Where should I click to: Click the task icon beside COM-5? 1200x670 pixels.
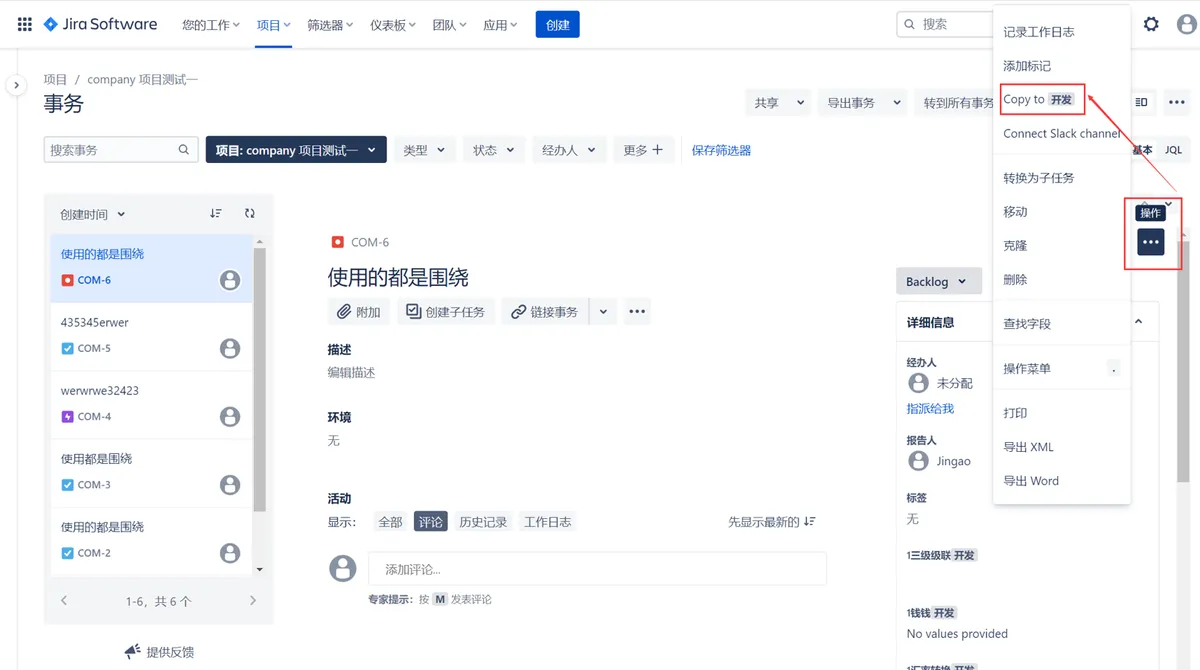(67, 349)
